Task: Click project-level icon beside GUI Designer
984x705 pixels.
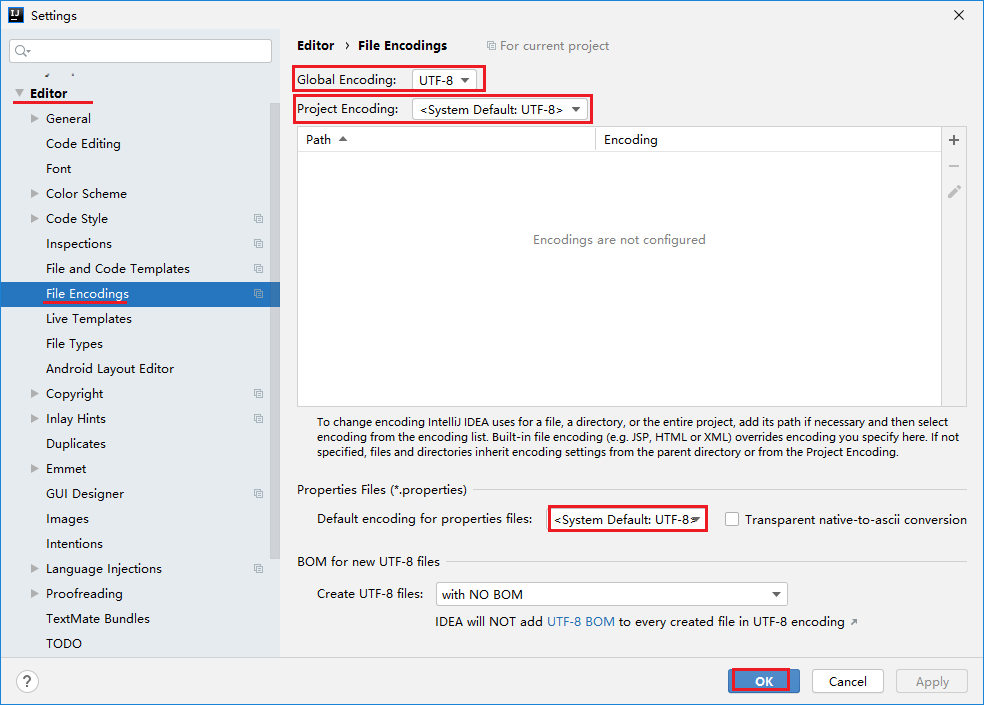Action: (x=259, y=493)
